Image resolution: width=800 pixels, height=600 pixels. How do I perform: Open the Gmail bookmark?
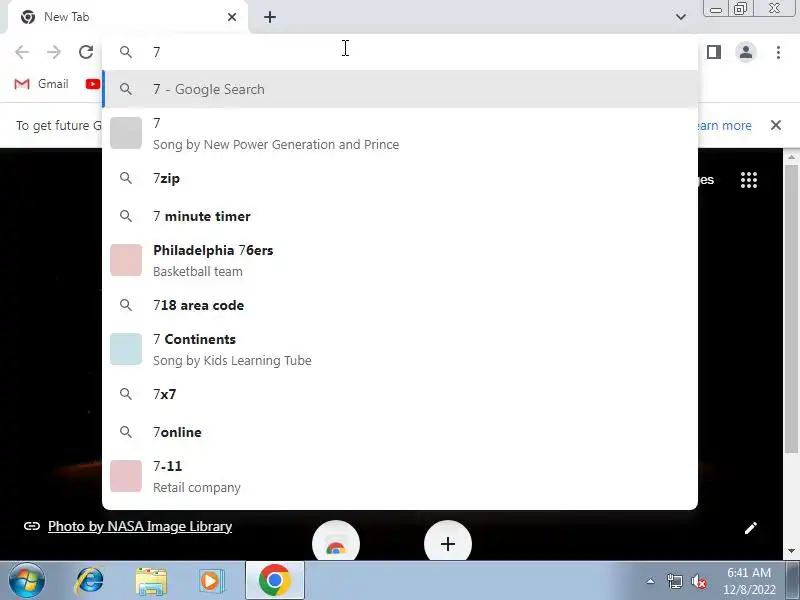click(x=41, y=84)
